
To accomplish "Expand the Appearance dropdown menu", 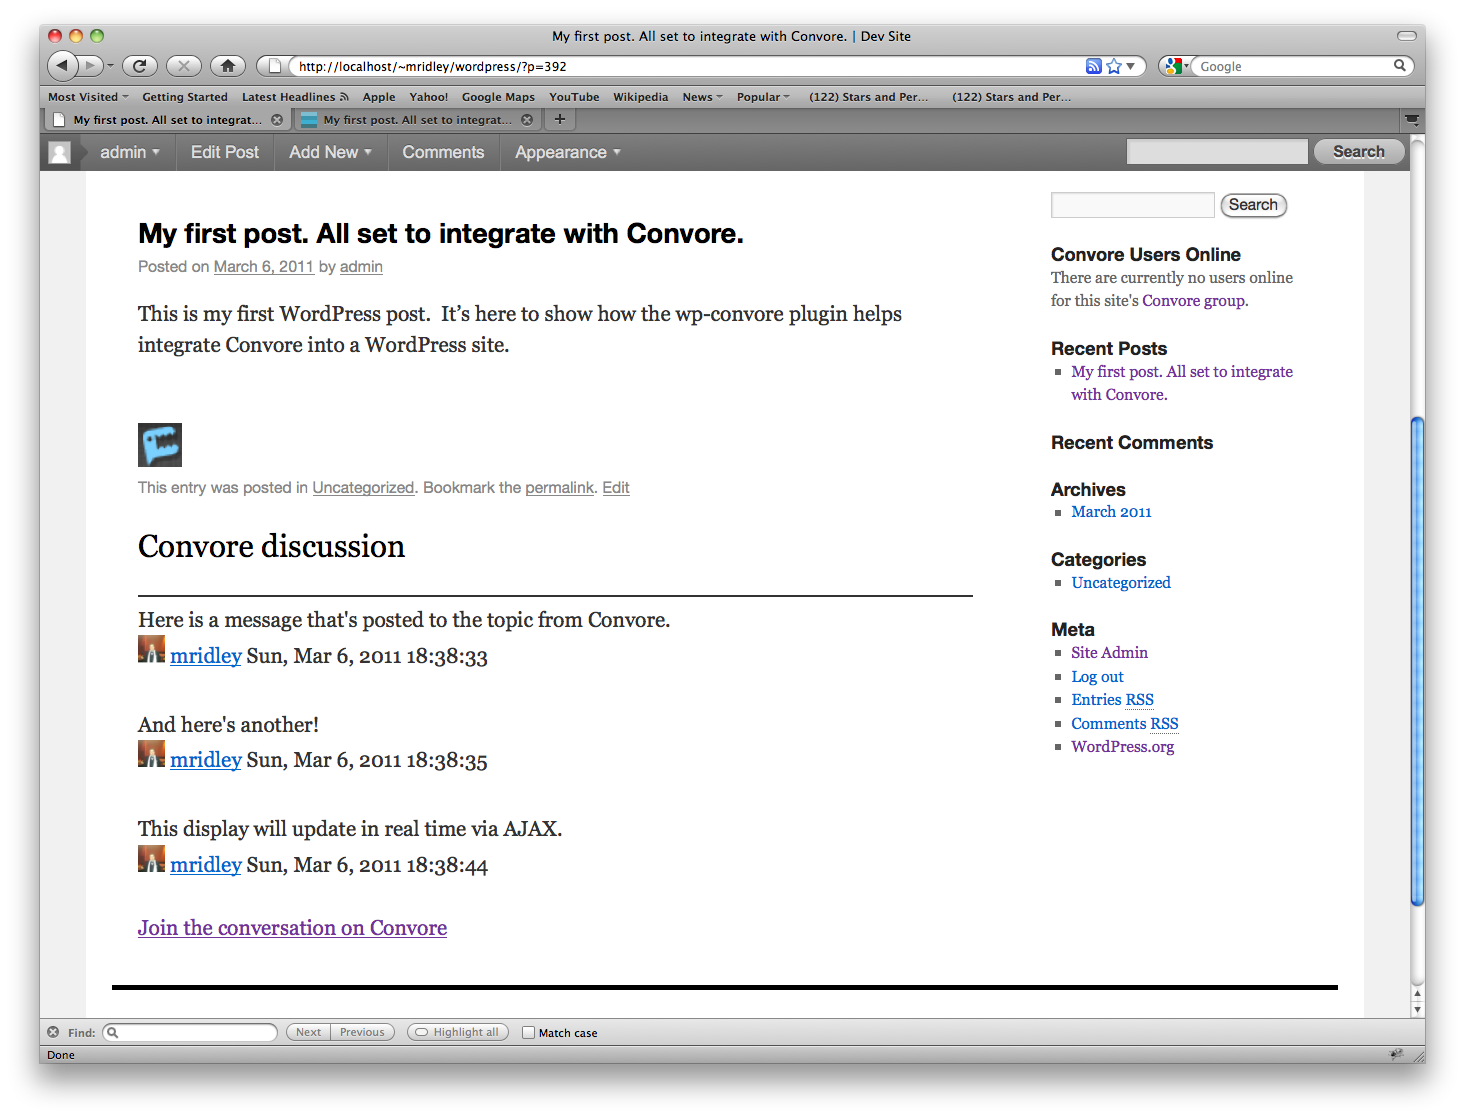I will (568, 152).
